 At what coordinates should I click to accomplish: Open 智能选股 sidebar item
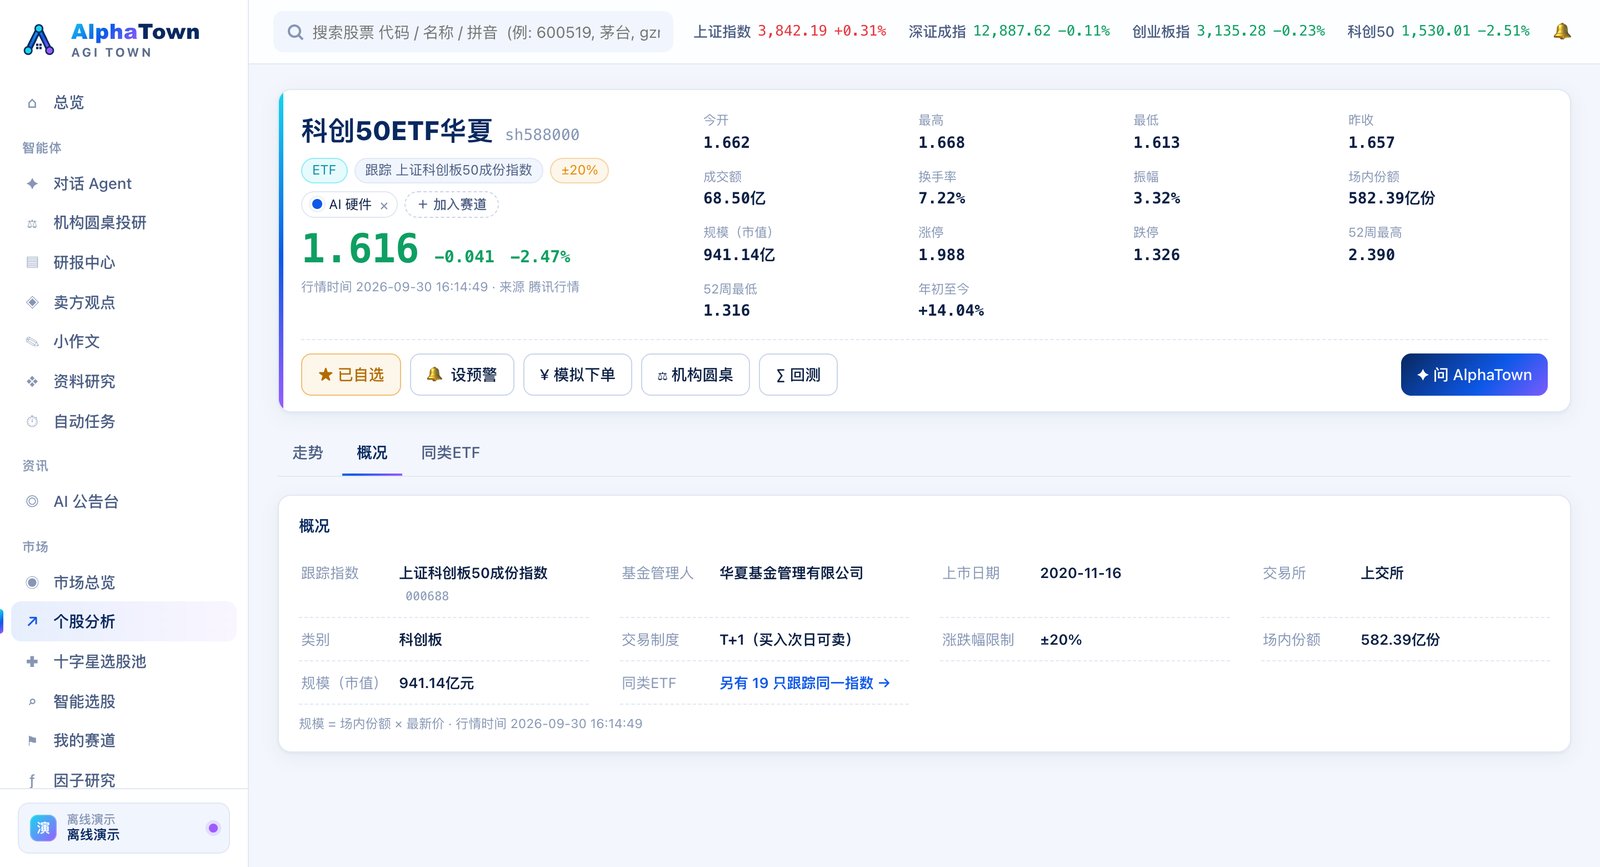124,702
